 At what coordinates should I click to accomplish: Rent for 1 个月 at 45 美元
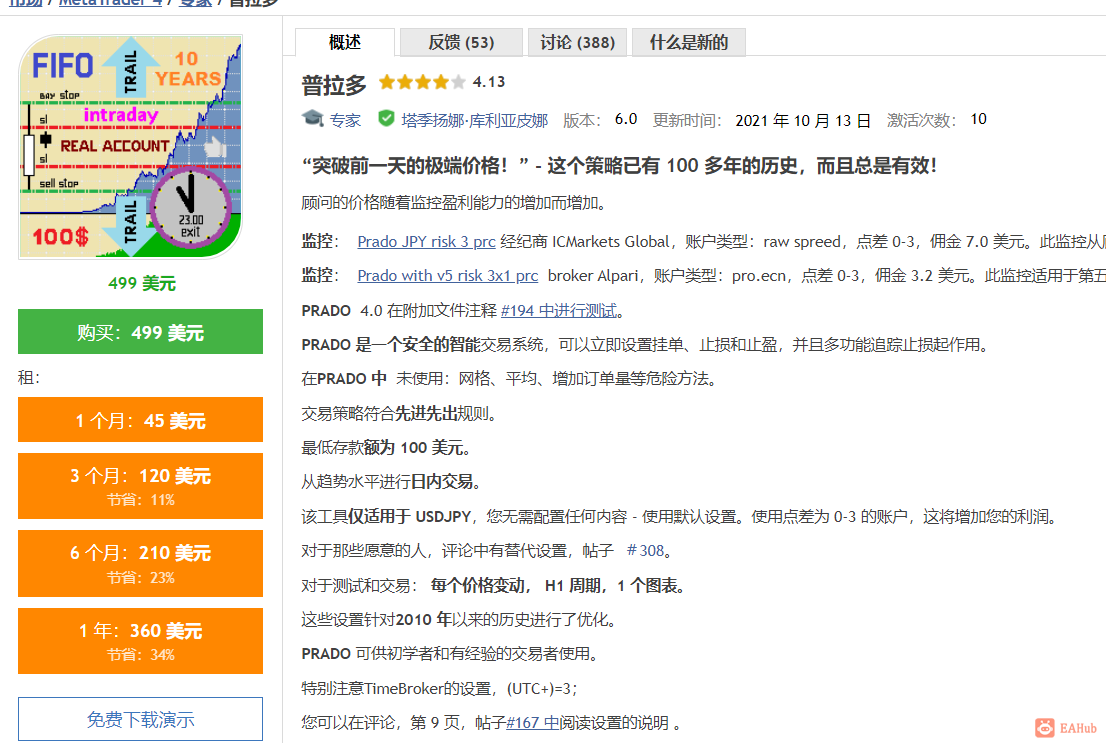point(140,420)
